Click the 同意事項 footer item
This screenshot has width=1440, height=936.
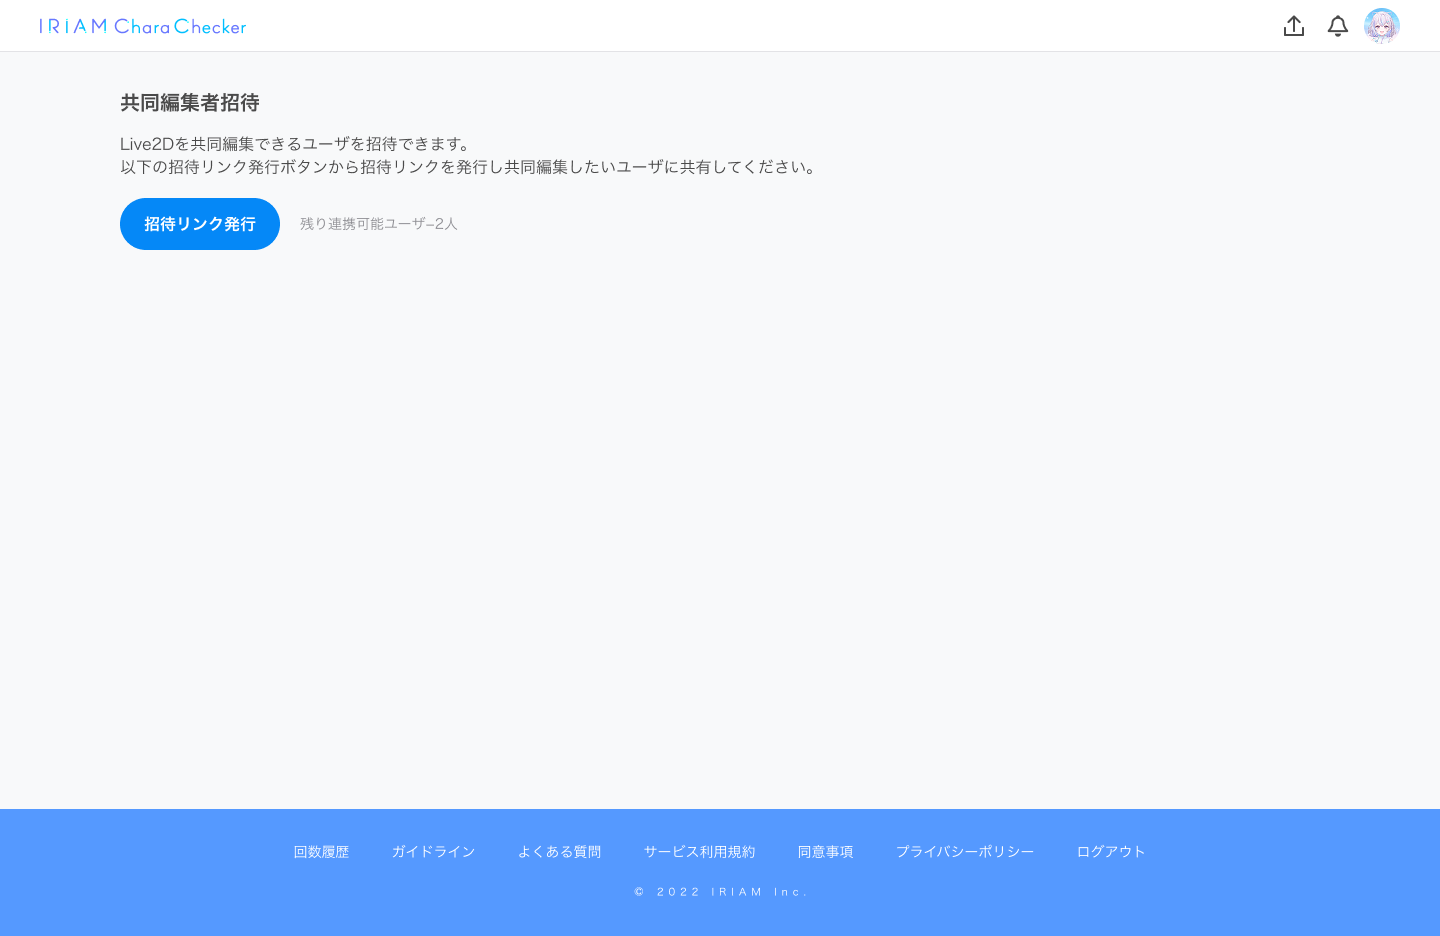click(826, 851)
